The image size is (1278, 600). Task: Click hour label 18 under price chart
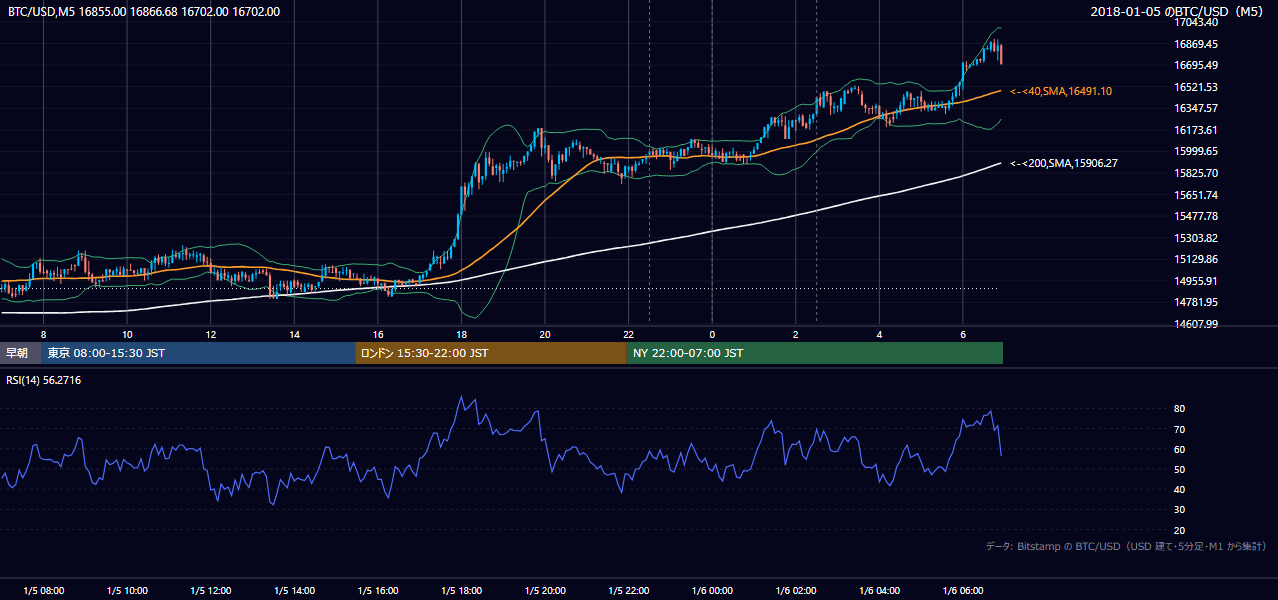(461, 334)
